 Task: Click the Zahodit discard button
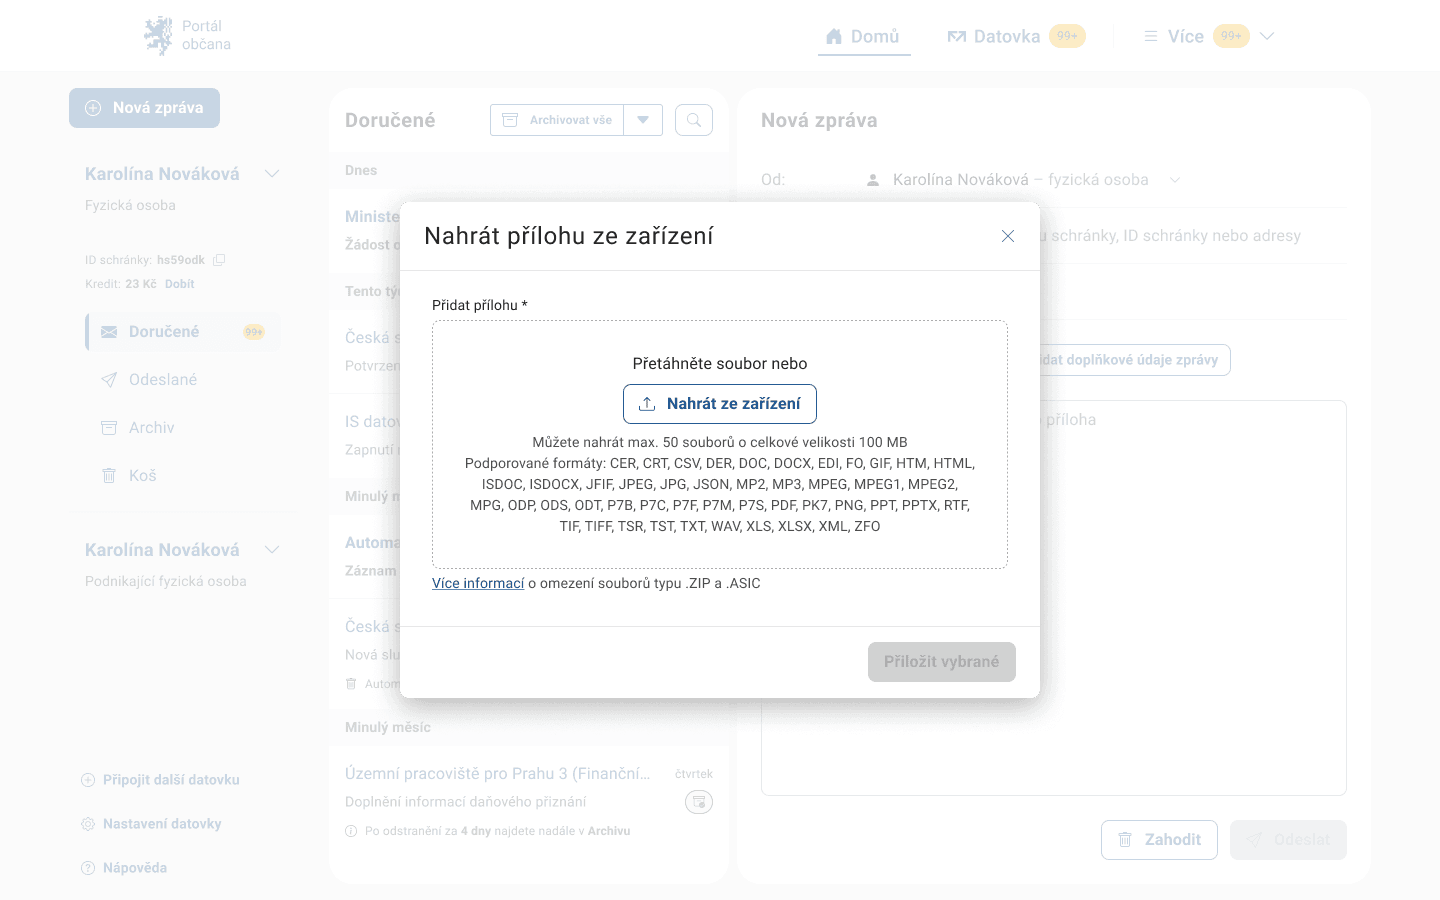point(1159,840)
